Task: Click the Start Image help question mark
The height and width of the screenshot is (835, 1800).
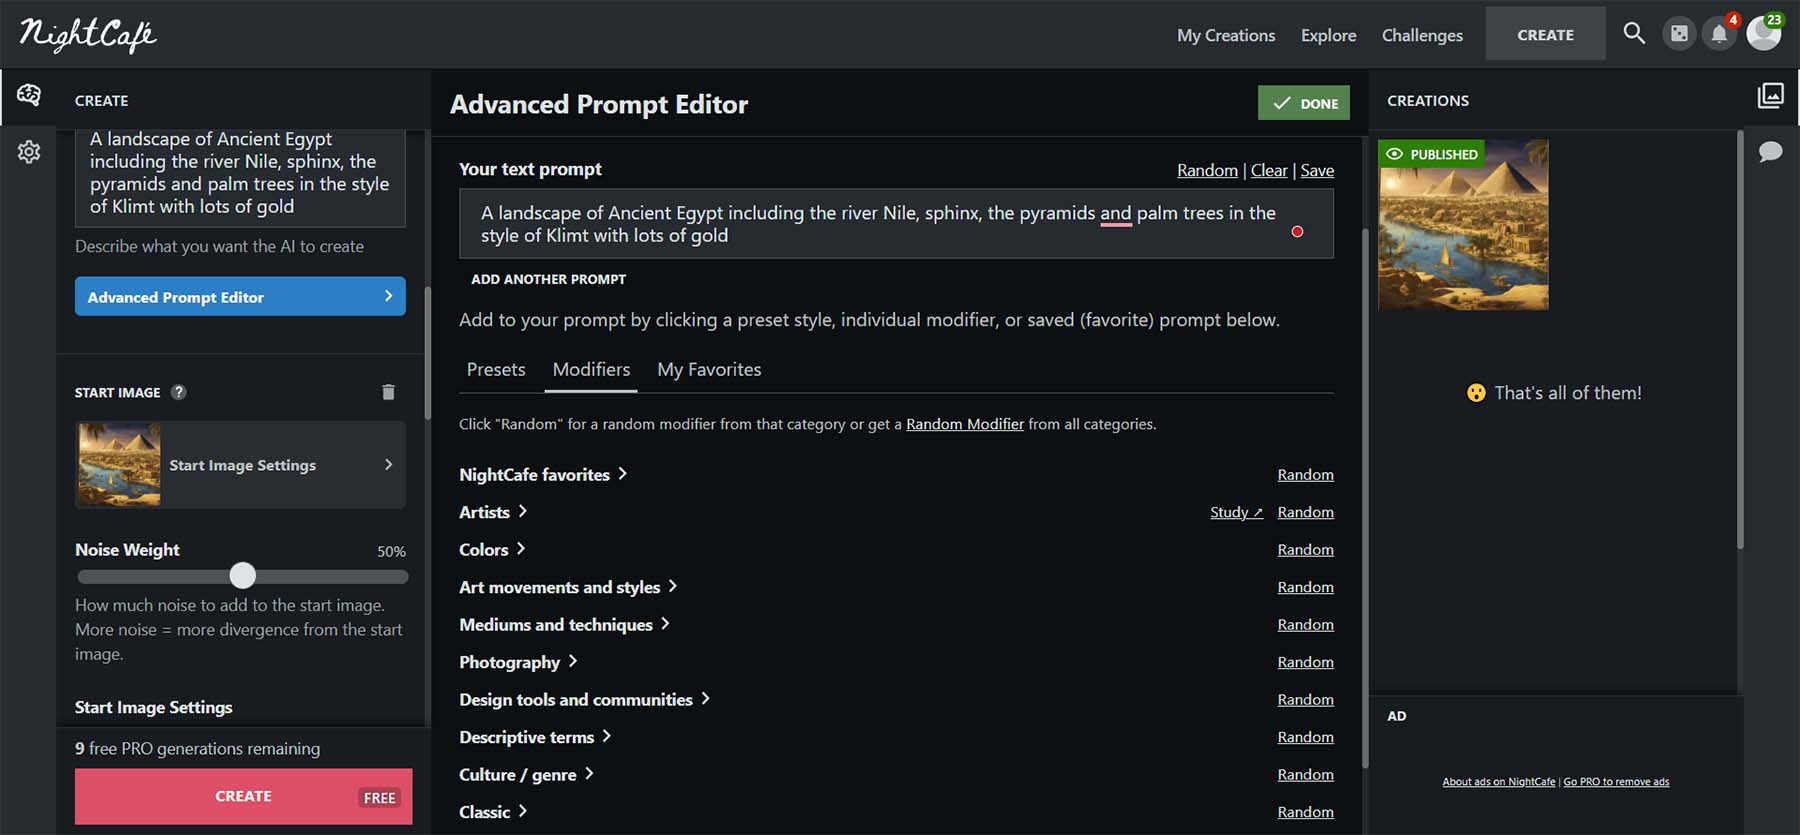Action: point(179,392)
